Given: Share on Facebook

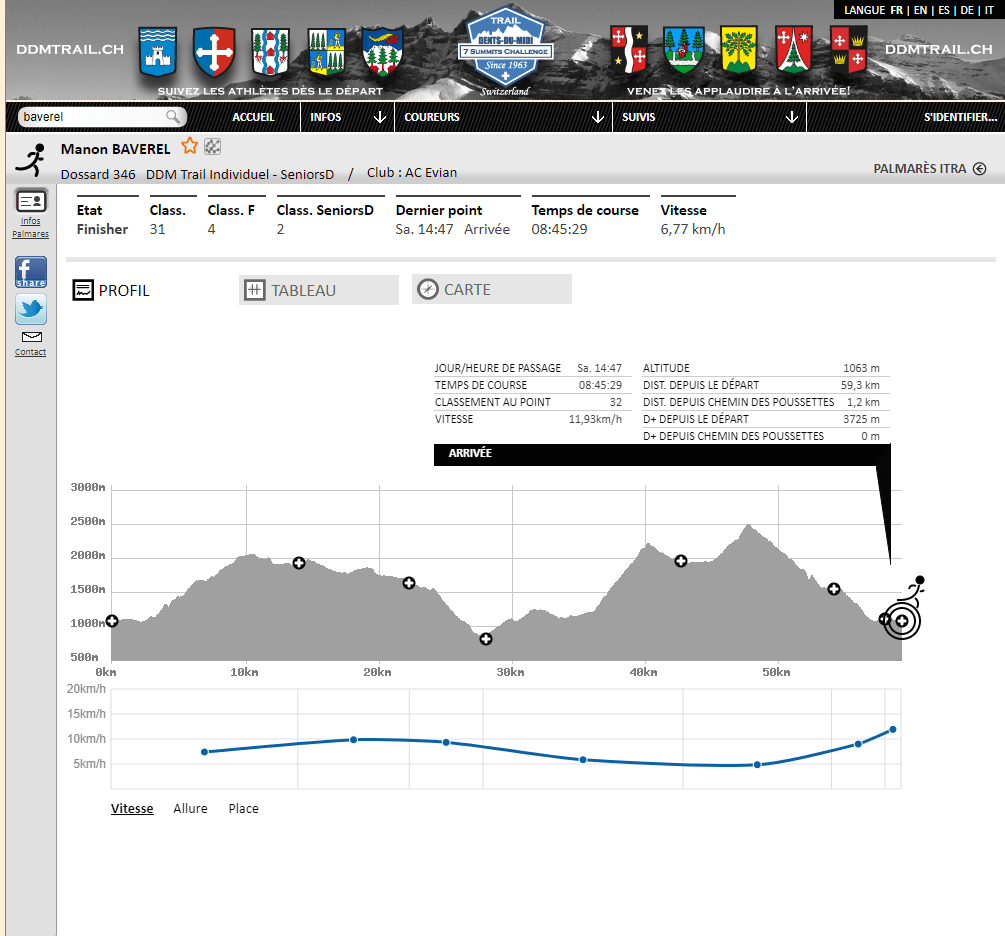Looking at the screenshot, I should [31, 272].
